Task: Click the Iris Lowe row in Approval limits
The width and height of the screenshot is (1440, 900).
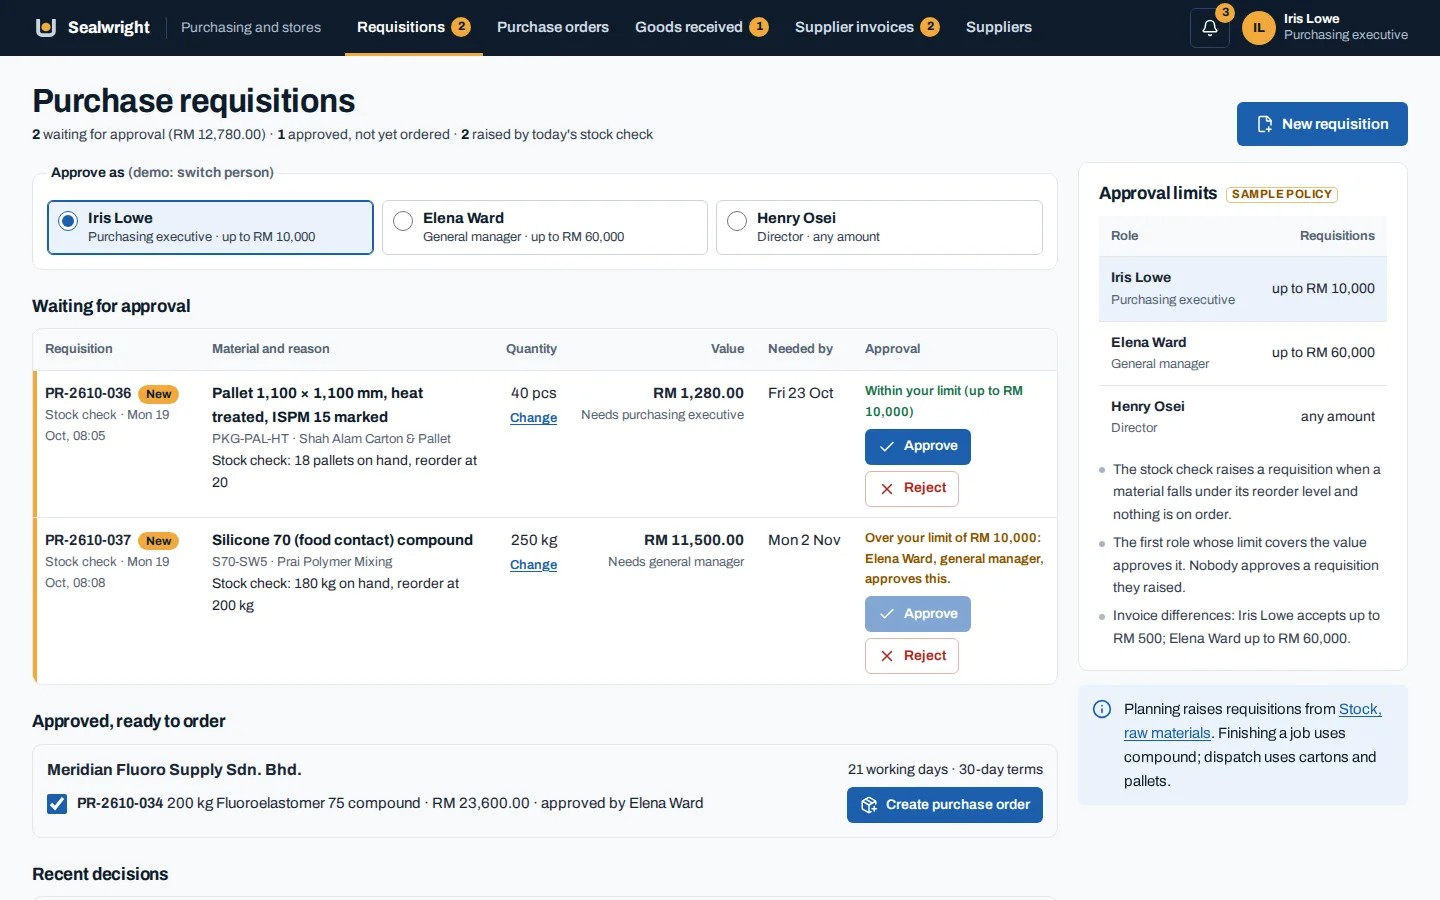Action: 1243,288
